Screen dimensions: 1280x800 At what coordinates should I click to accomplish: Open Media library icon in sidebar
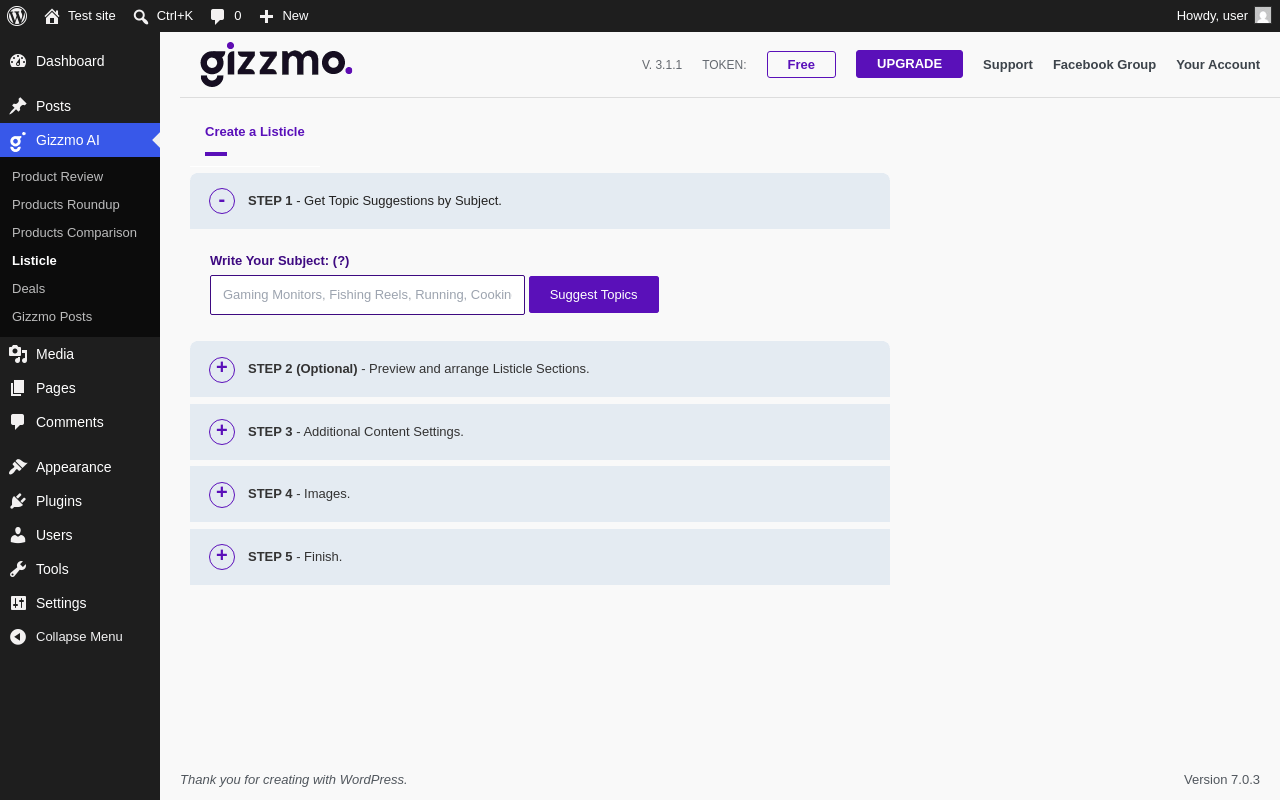(18, 354)
